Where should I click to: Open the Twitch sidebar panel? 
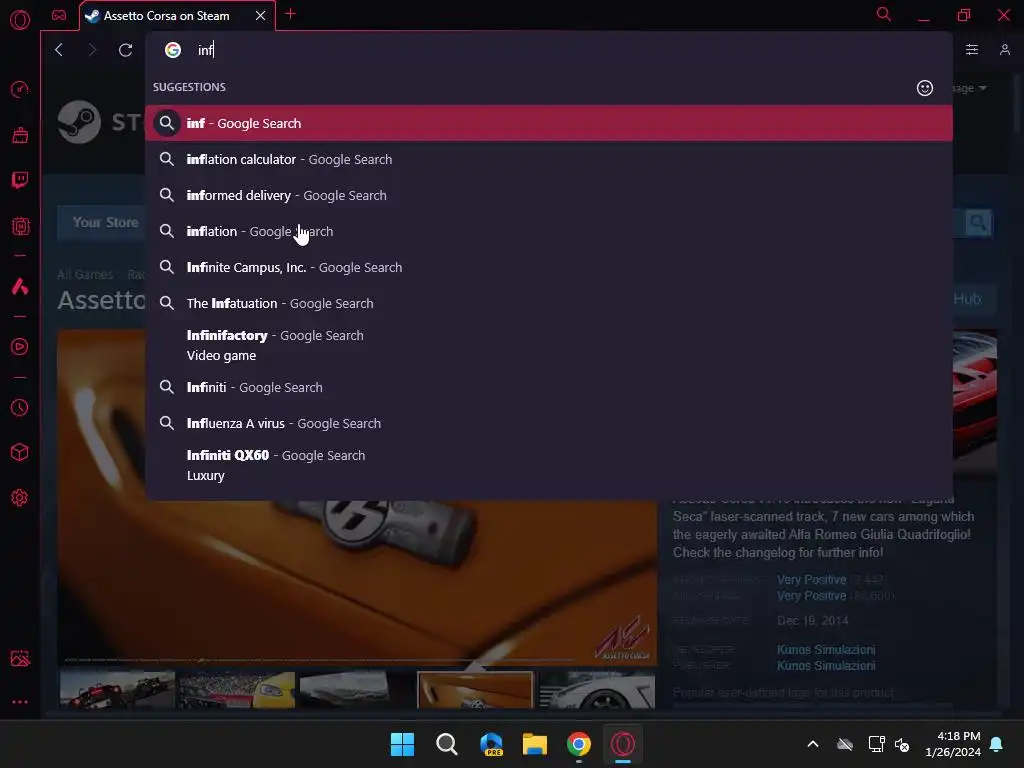[20, 180]
